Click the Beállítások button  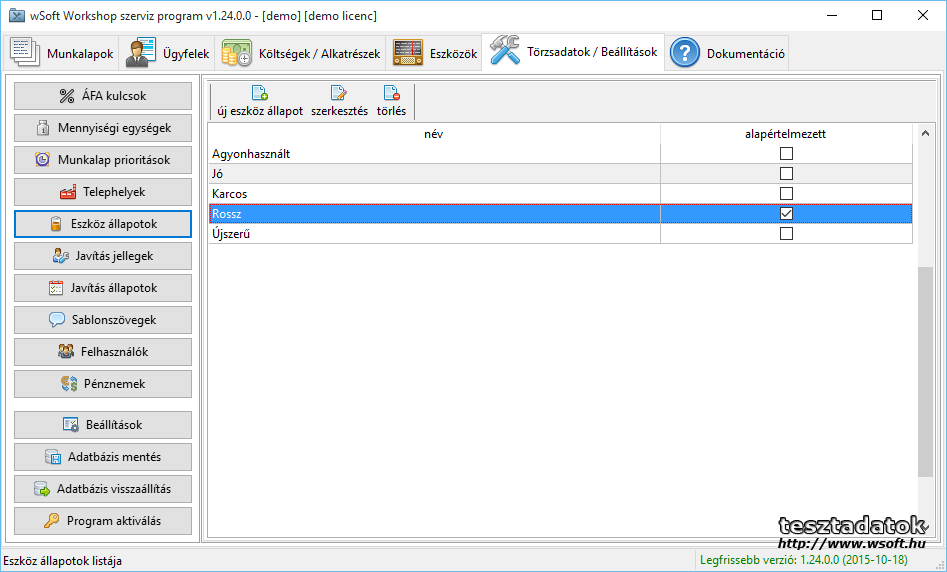pos(103,425)
